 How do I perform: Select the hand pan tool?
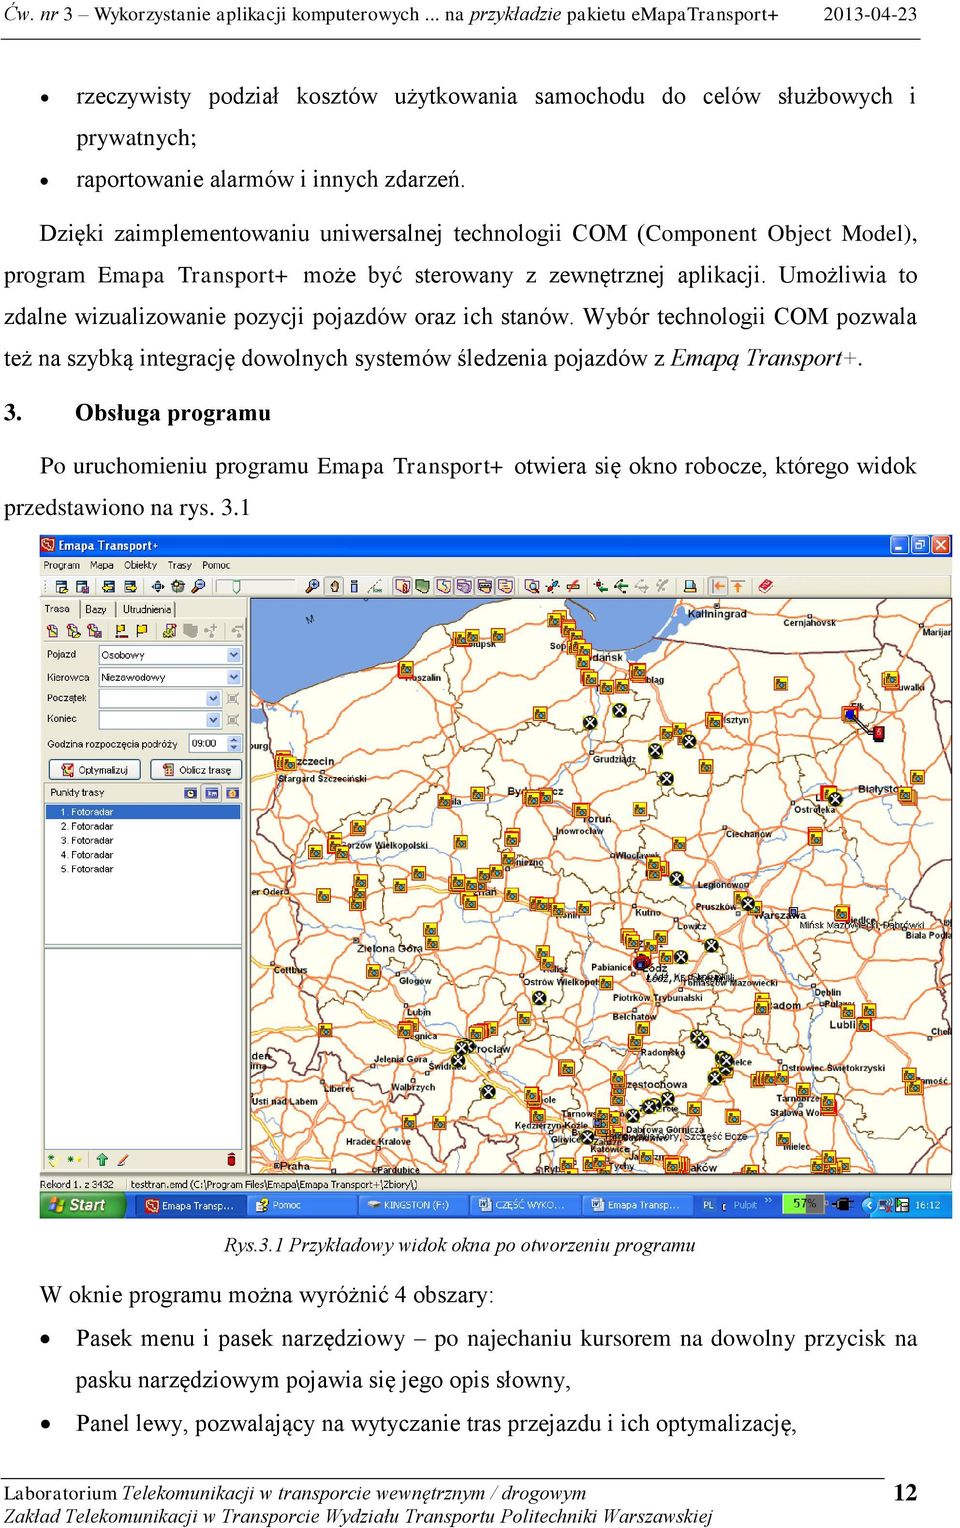pos(334,587)
